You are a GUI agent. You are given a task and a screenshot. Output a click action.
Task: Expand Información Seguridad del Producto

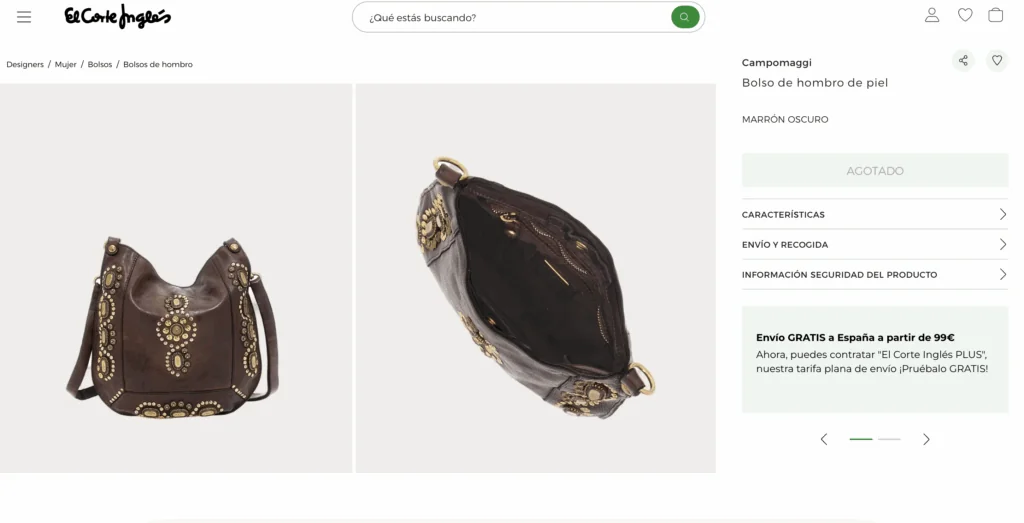click(x=874, y=275)
